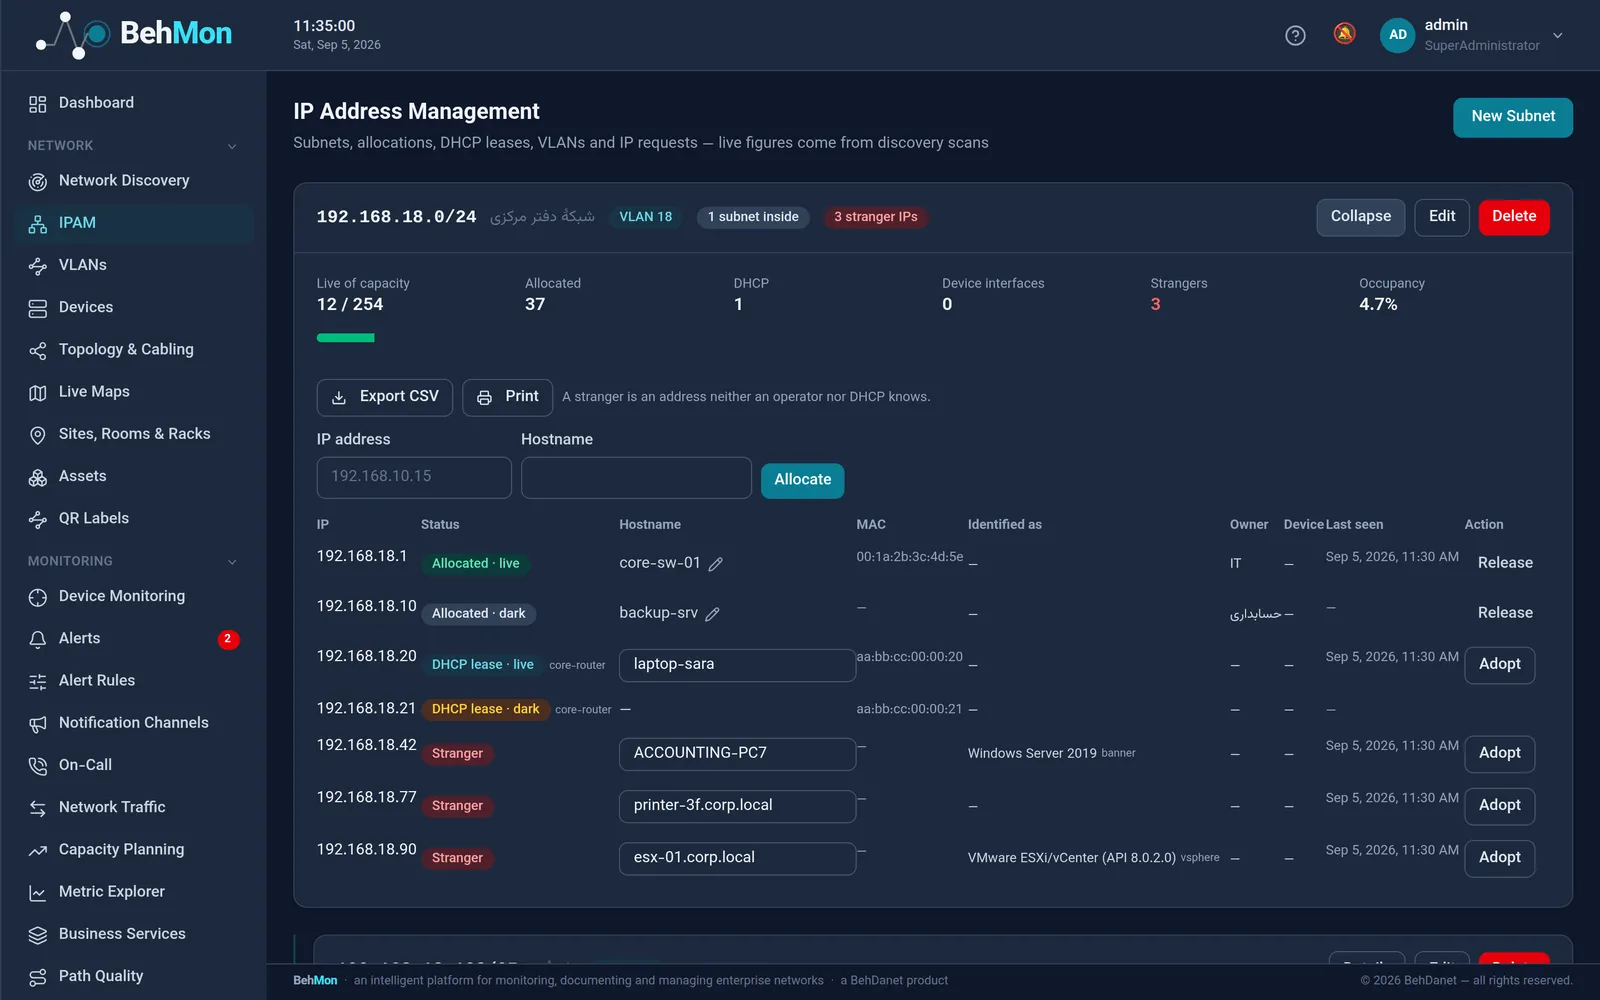Collapse the 192.168.18.0/24 subnet card
This screenshot has width=1600, height=1000.
click(x=1360, y=217)
